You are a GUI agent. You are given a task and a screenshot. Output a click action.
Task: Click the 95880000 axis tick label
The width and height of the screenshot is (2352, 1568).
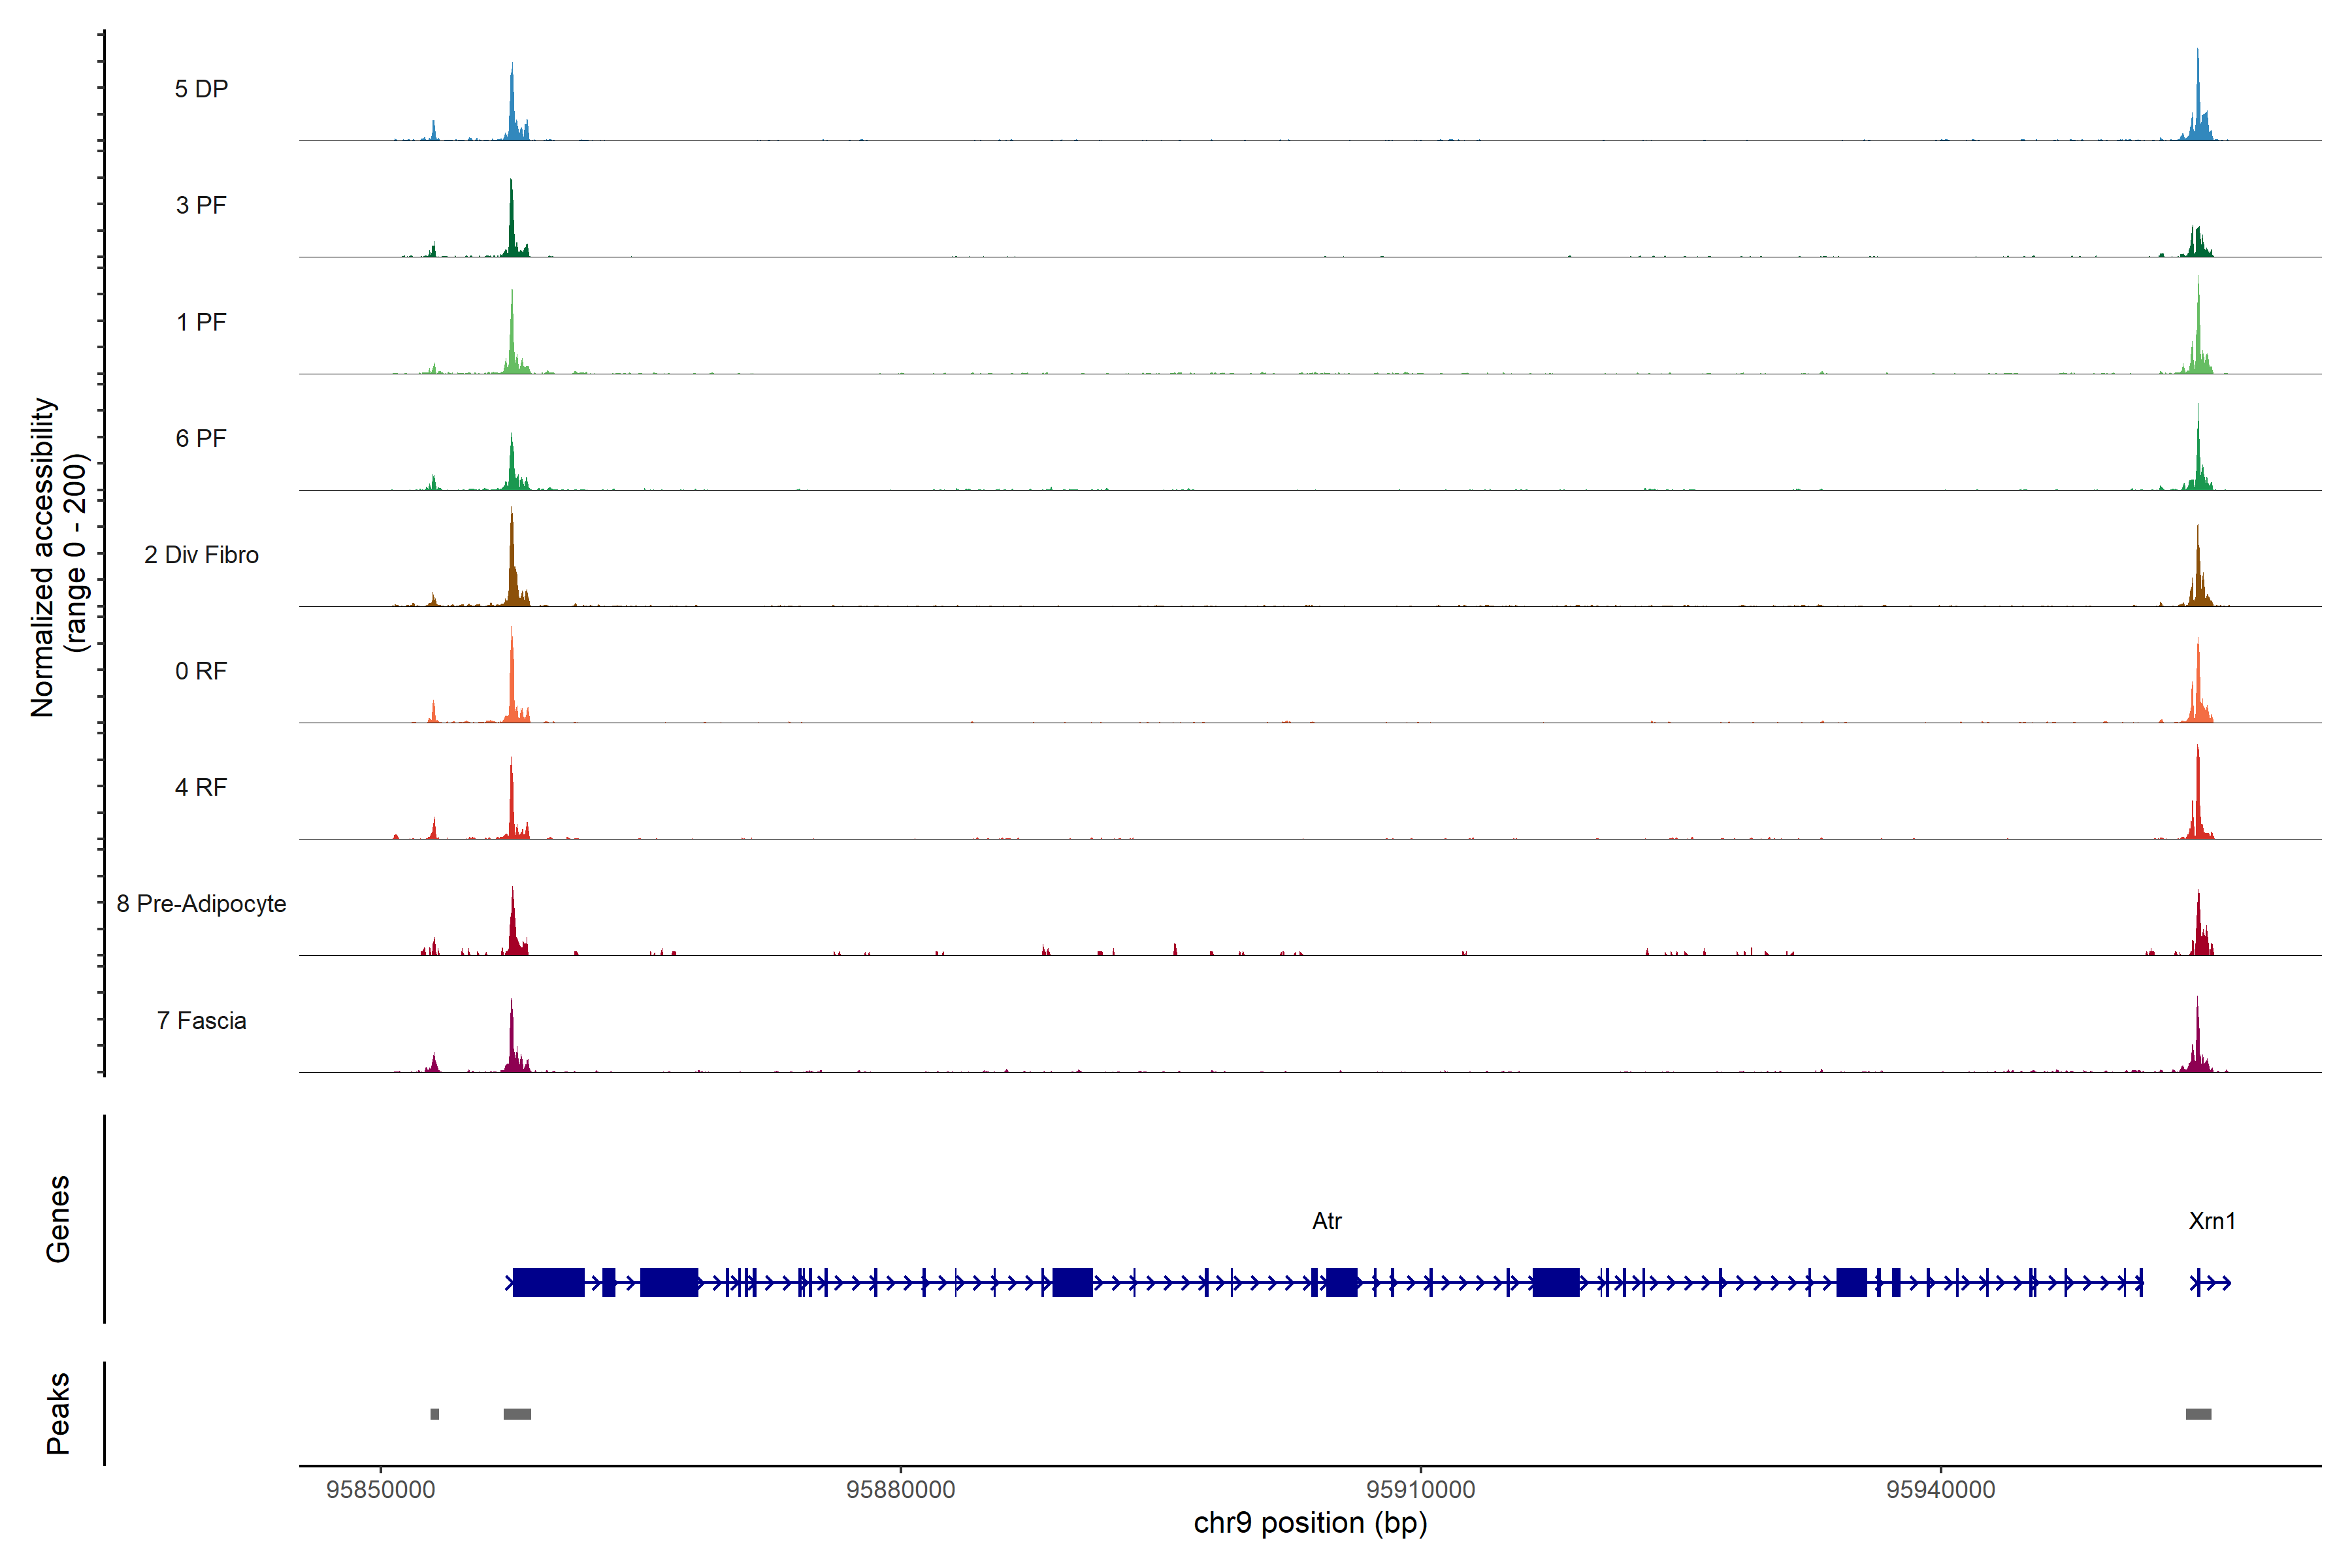[900, 1490]
